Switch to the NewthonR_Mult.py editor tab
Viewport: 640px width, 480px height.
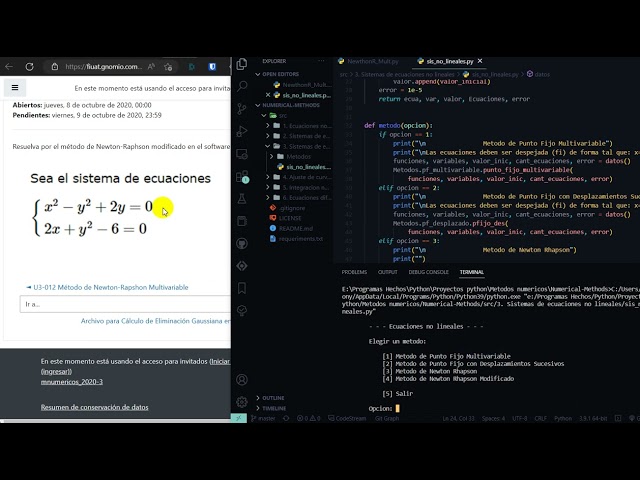369,61
